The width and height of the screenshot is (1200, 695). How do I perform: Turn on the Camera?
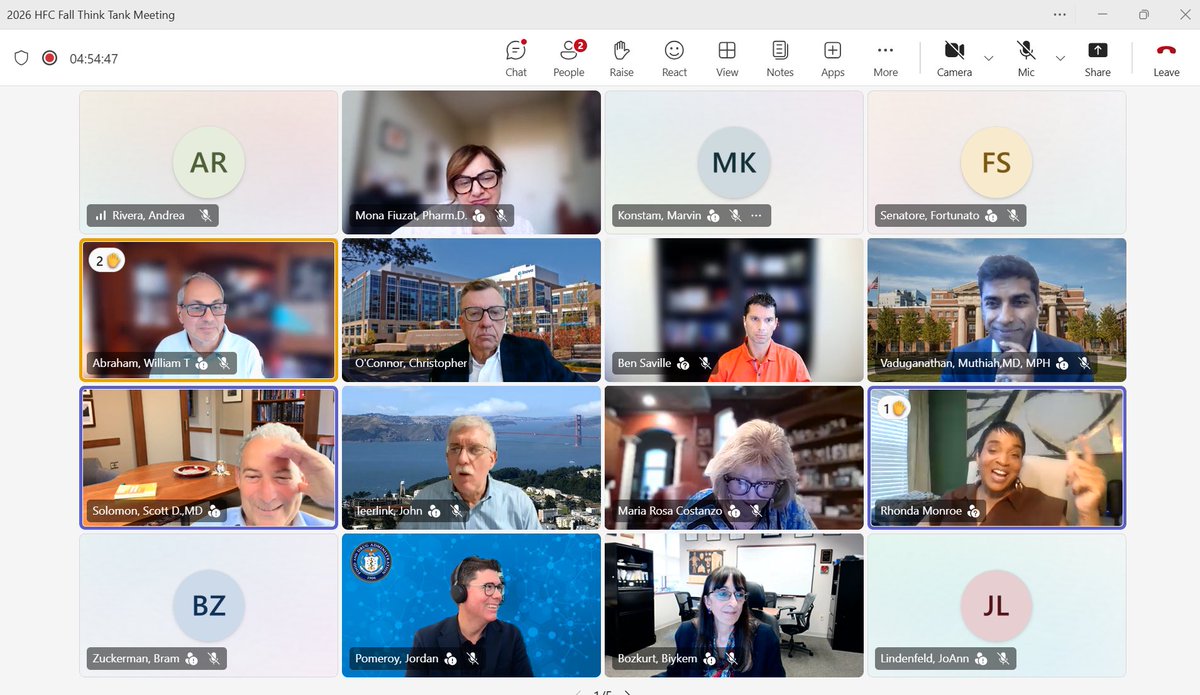tap(954, 58)
